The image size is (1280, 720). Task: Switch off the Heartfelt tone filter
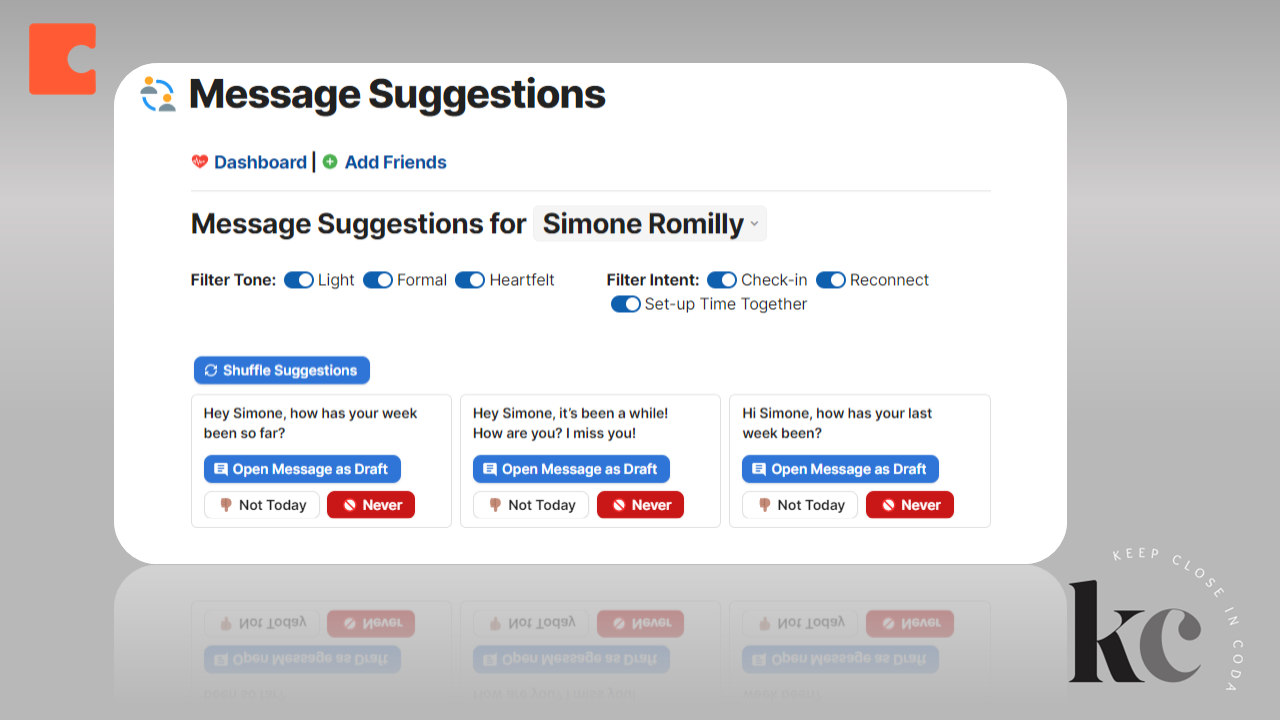(x=470, y=280)
